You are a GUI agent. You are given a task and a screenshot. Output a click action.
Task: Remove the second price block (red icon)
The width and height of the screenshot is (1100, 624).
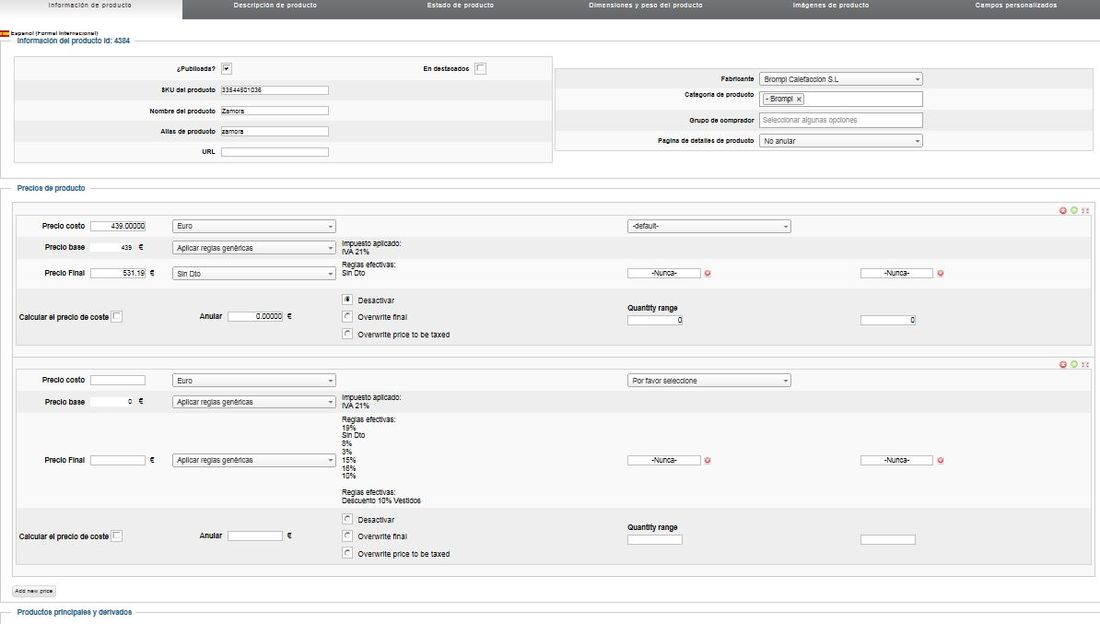tap(1063, 364)
